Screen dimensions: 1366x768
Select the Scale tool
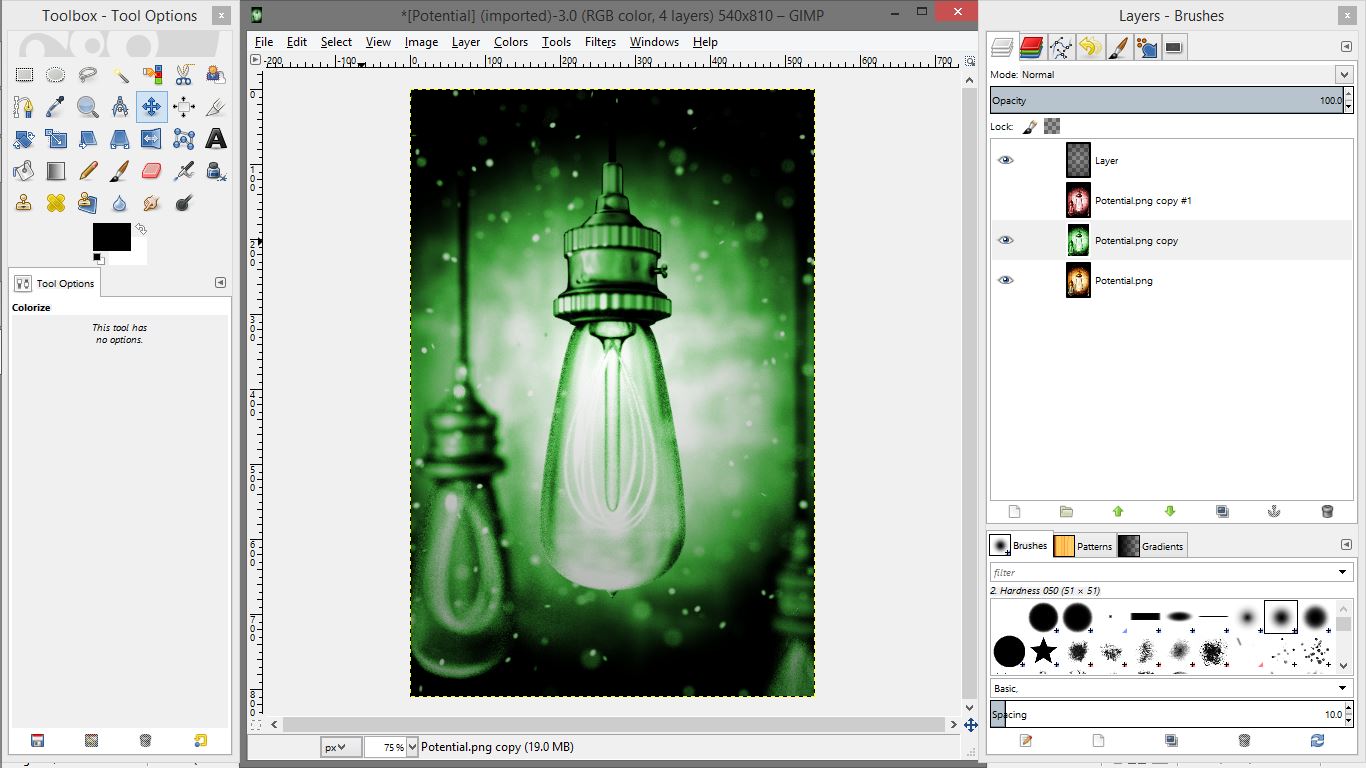coord(56,138)
